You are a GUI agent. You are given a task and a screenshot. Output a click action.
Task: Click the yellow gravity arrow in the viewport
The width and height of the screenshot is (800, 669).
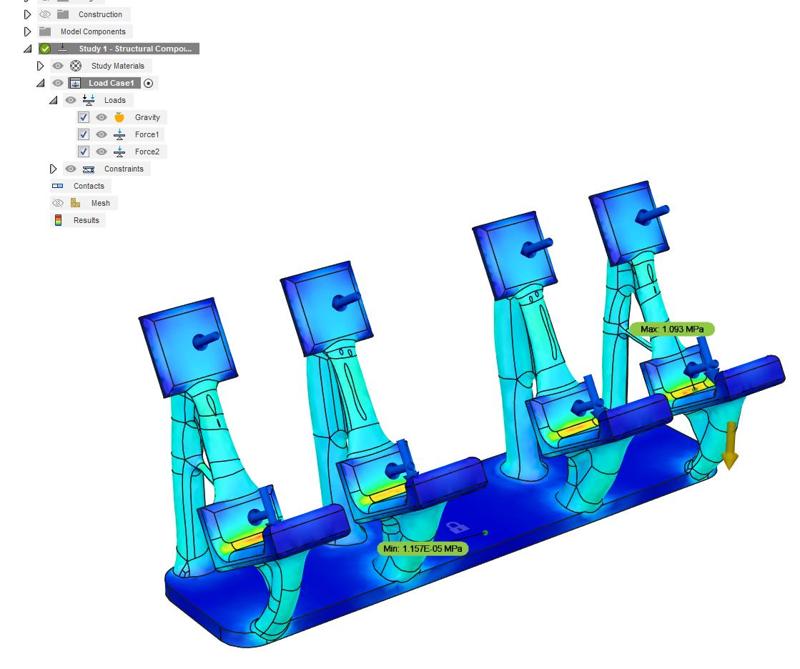(x=731, y=445)
